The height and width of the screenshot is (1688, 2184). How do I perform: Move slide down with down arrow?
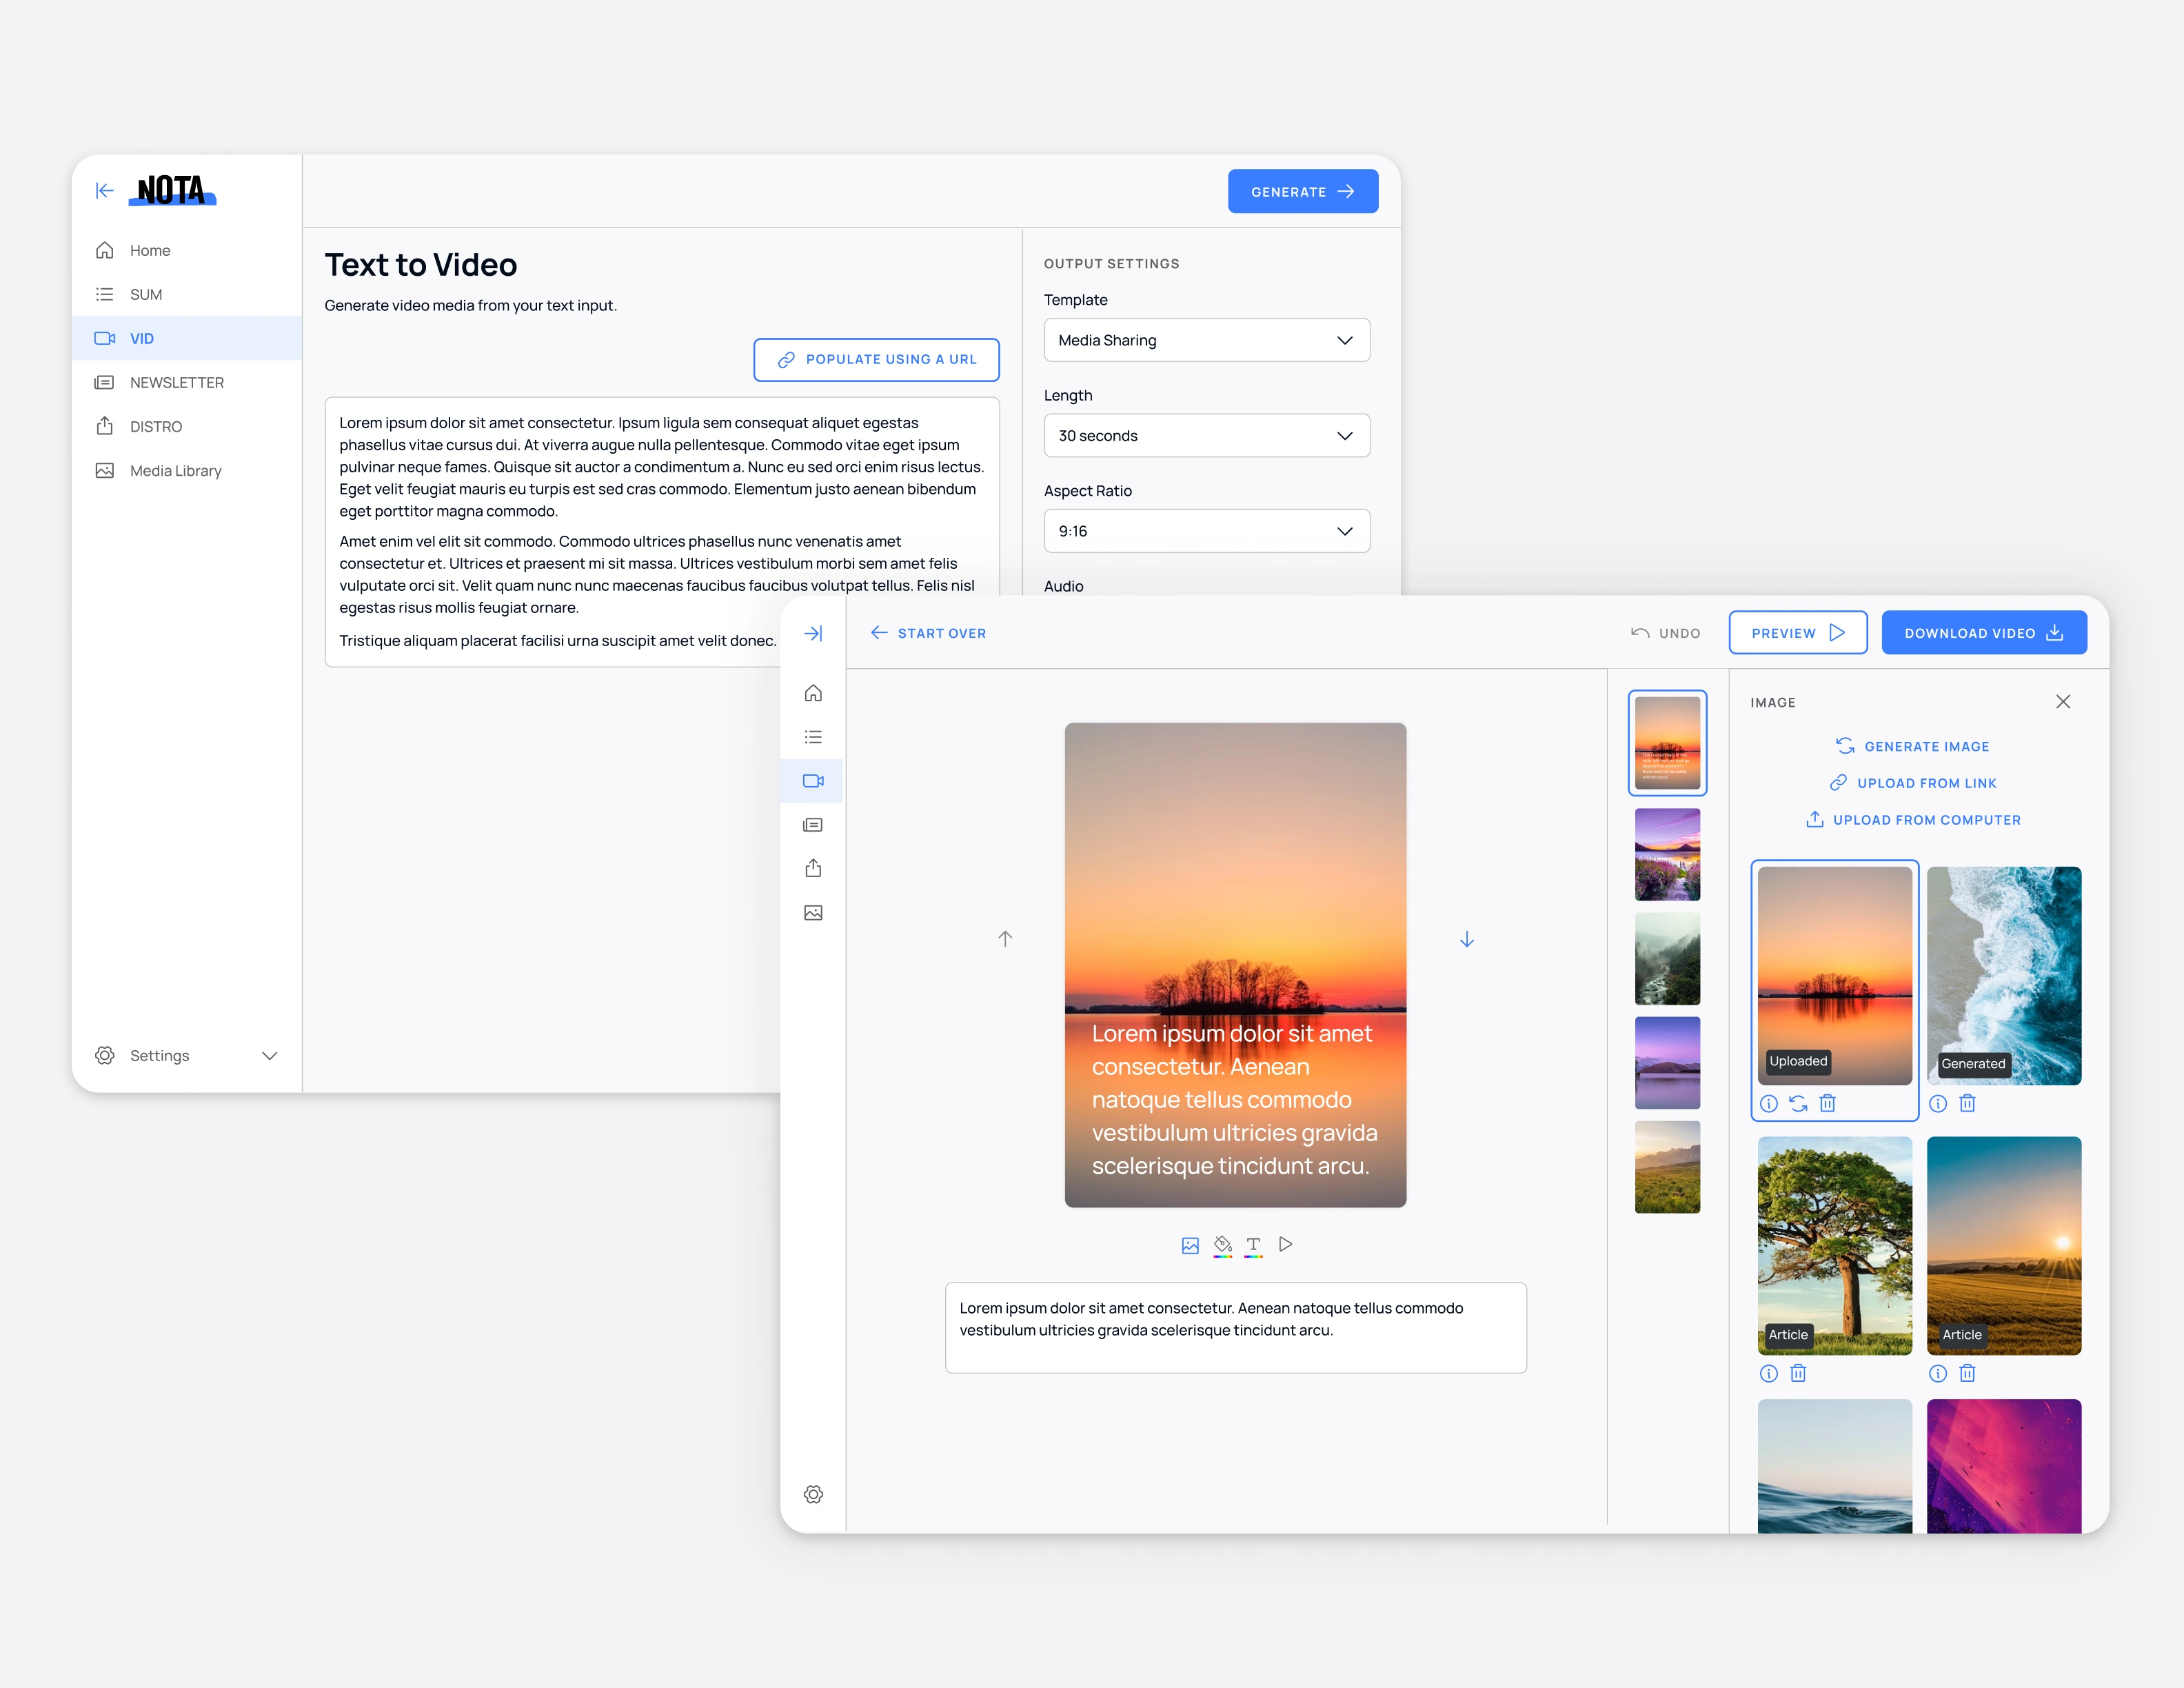click(1466, 939)
